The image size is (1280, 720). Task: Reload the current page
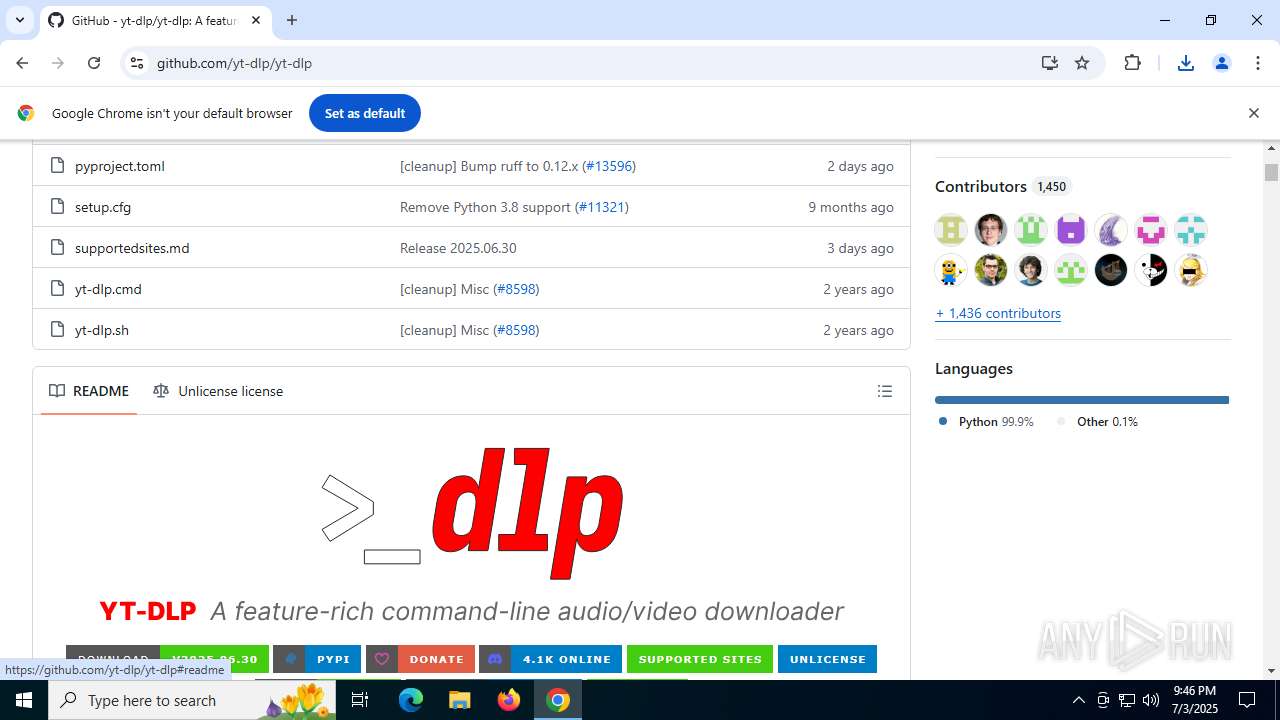[94, 63]
